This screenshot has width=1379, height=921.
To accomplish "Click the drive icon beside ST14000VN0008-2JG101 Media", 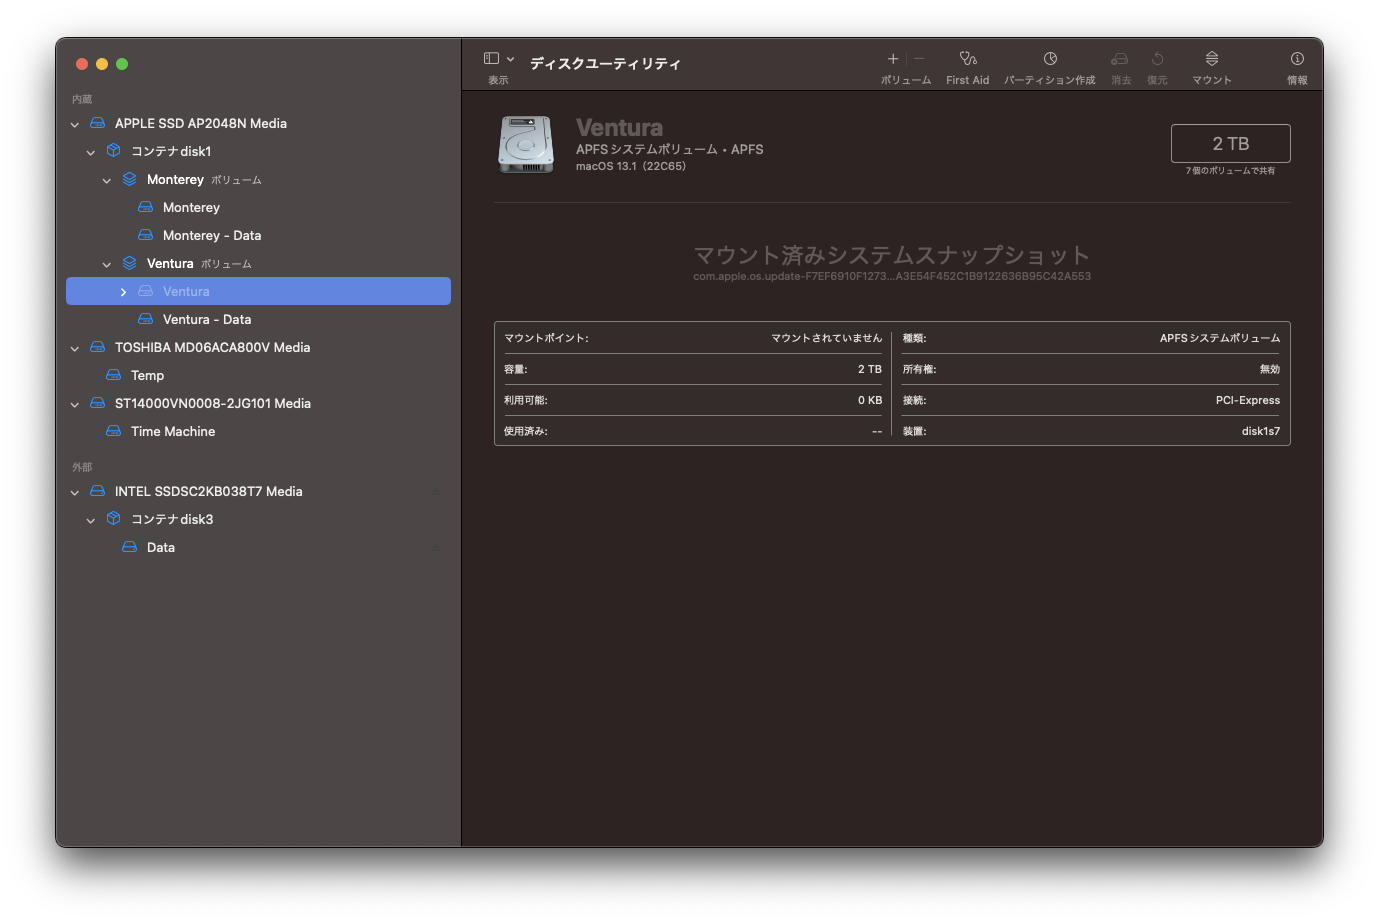I will [98, 403].
